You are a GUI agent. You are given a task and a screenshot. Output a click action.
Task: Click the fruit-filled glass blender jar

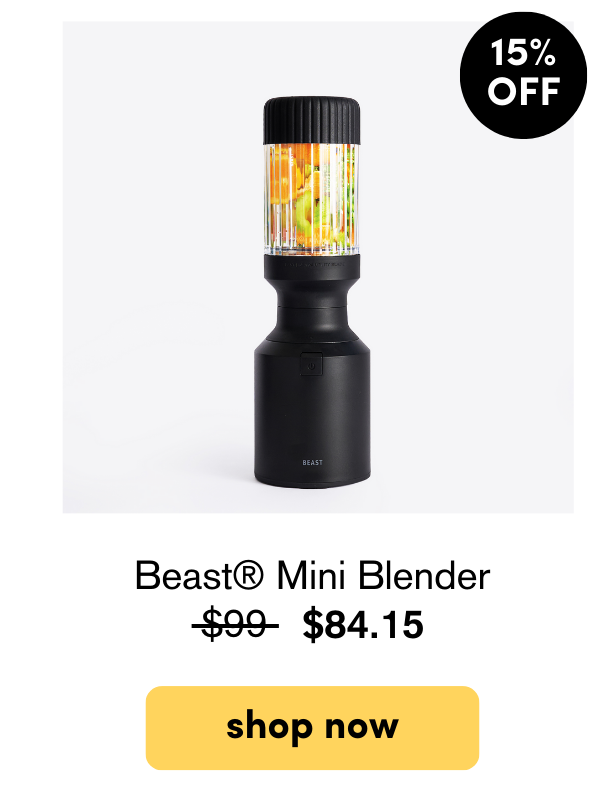(x=312, y=199)
